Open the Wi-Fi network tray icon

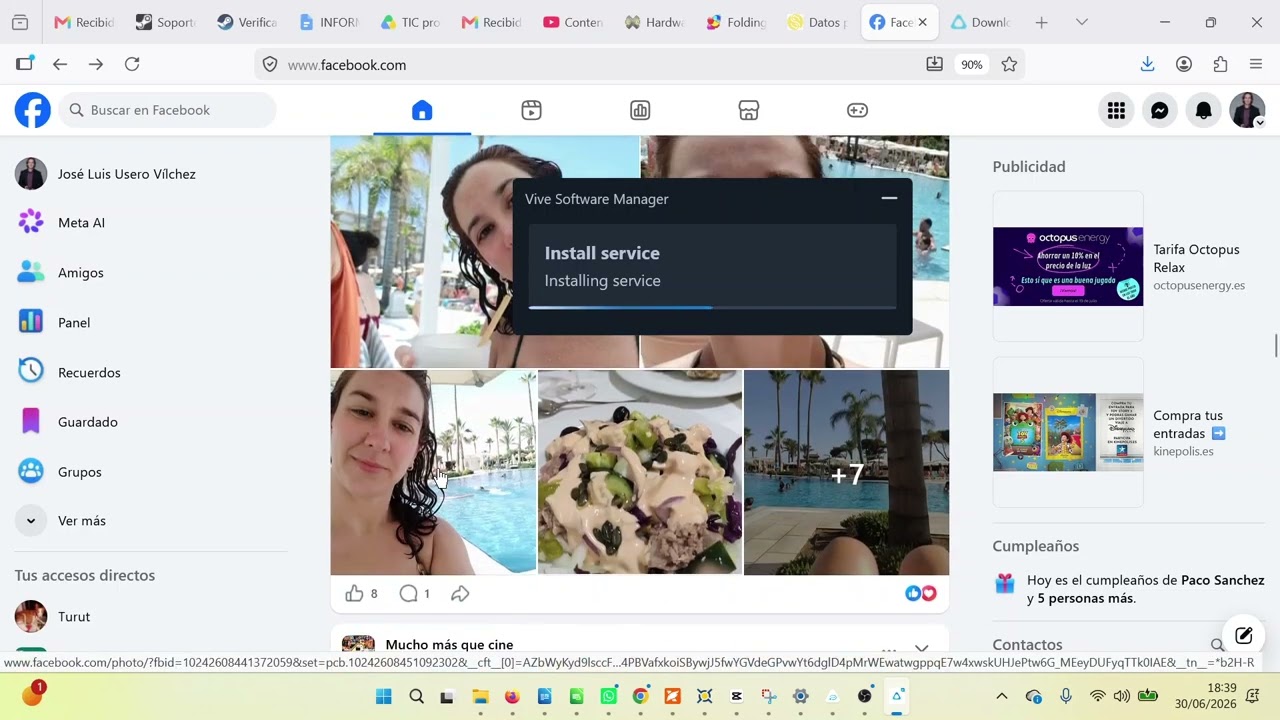coord(1097,697)
